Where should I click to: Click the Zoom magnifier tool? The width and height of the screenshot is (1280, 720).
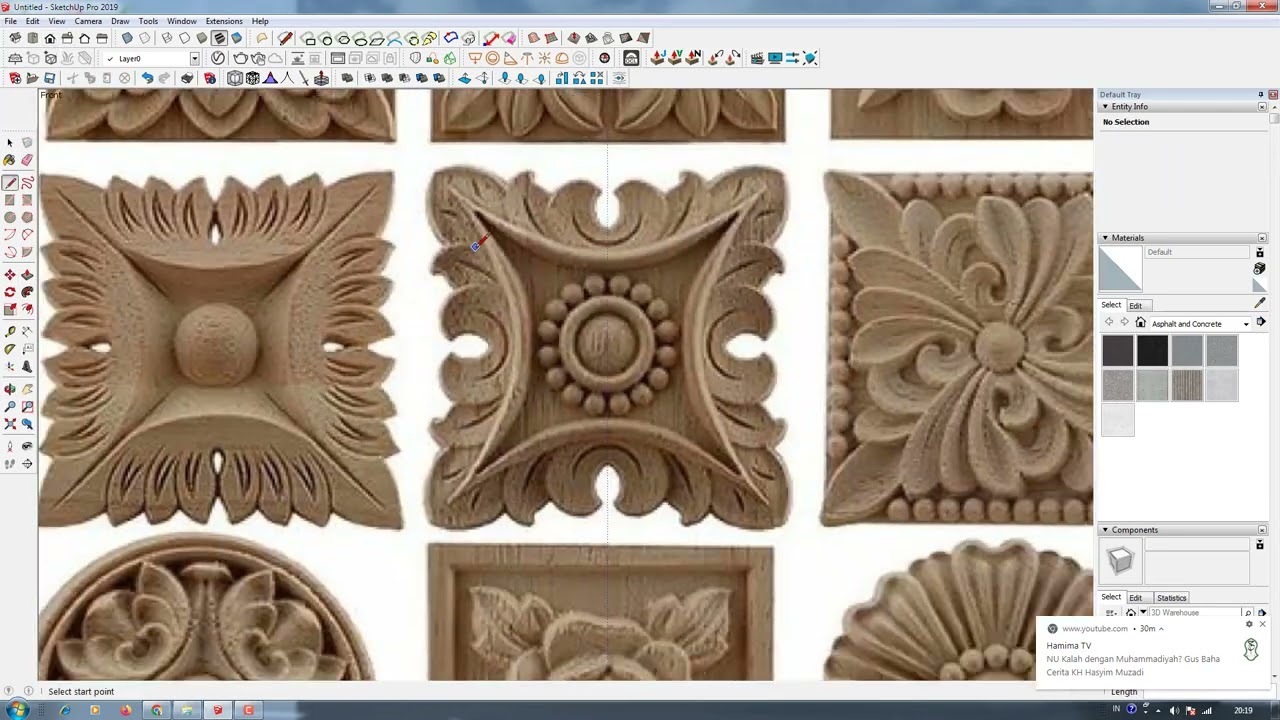tap(10, 407)
